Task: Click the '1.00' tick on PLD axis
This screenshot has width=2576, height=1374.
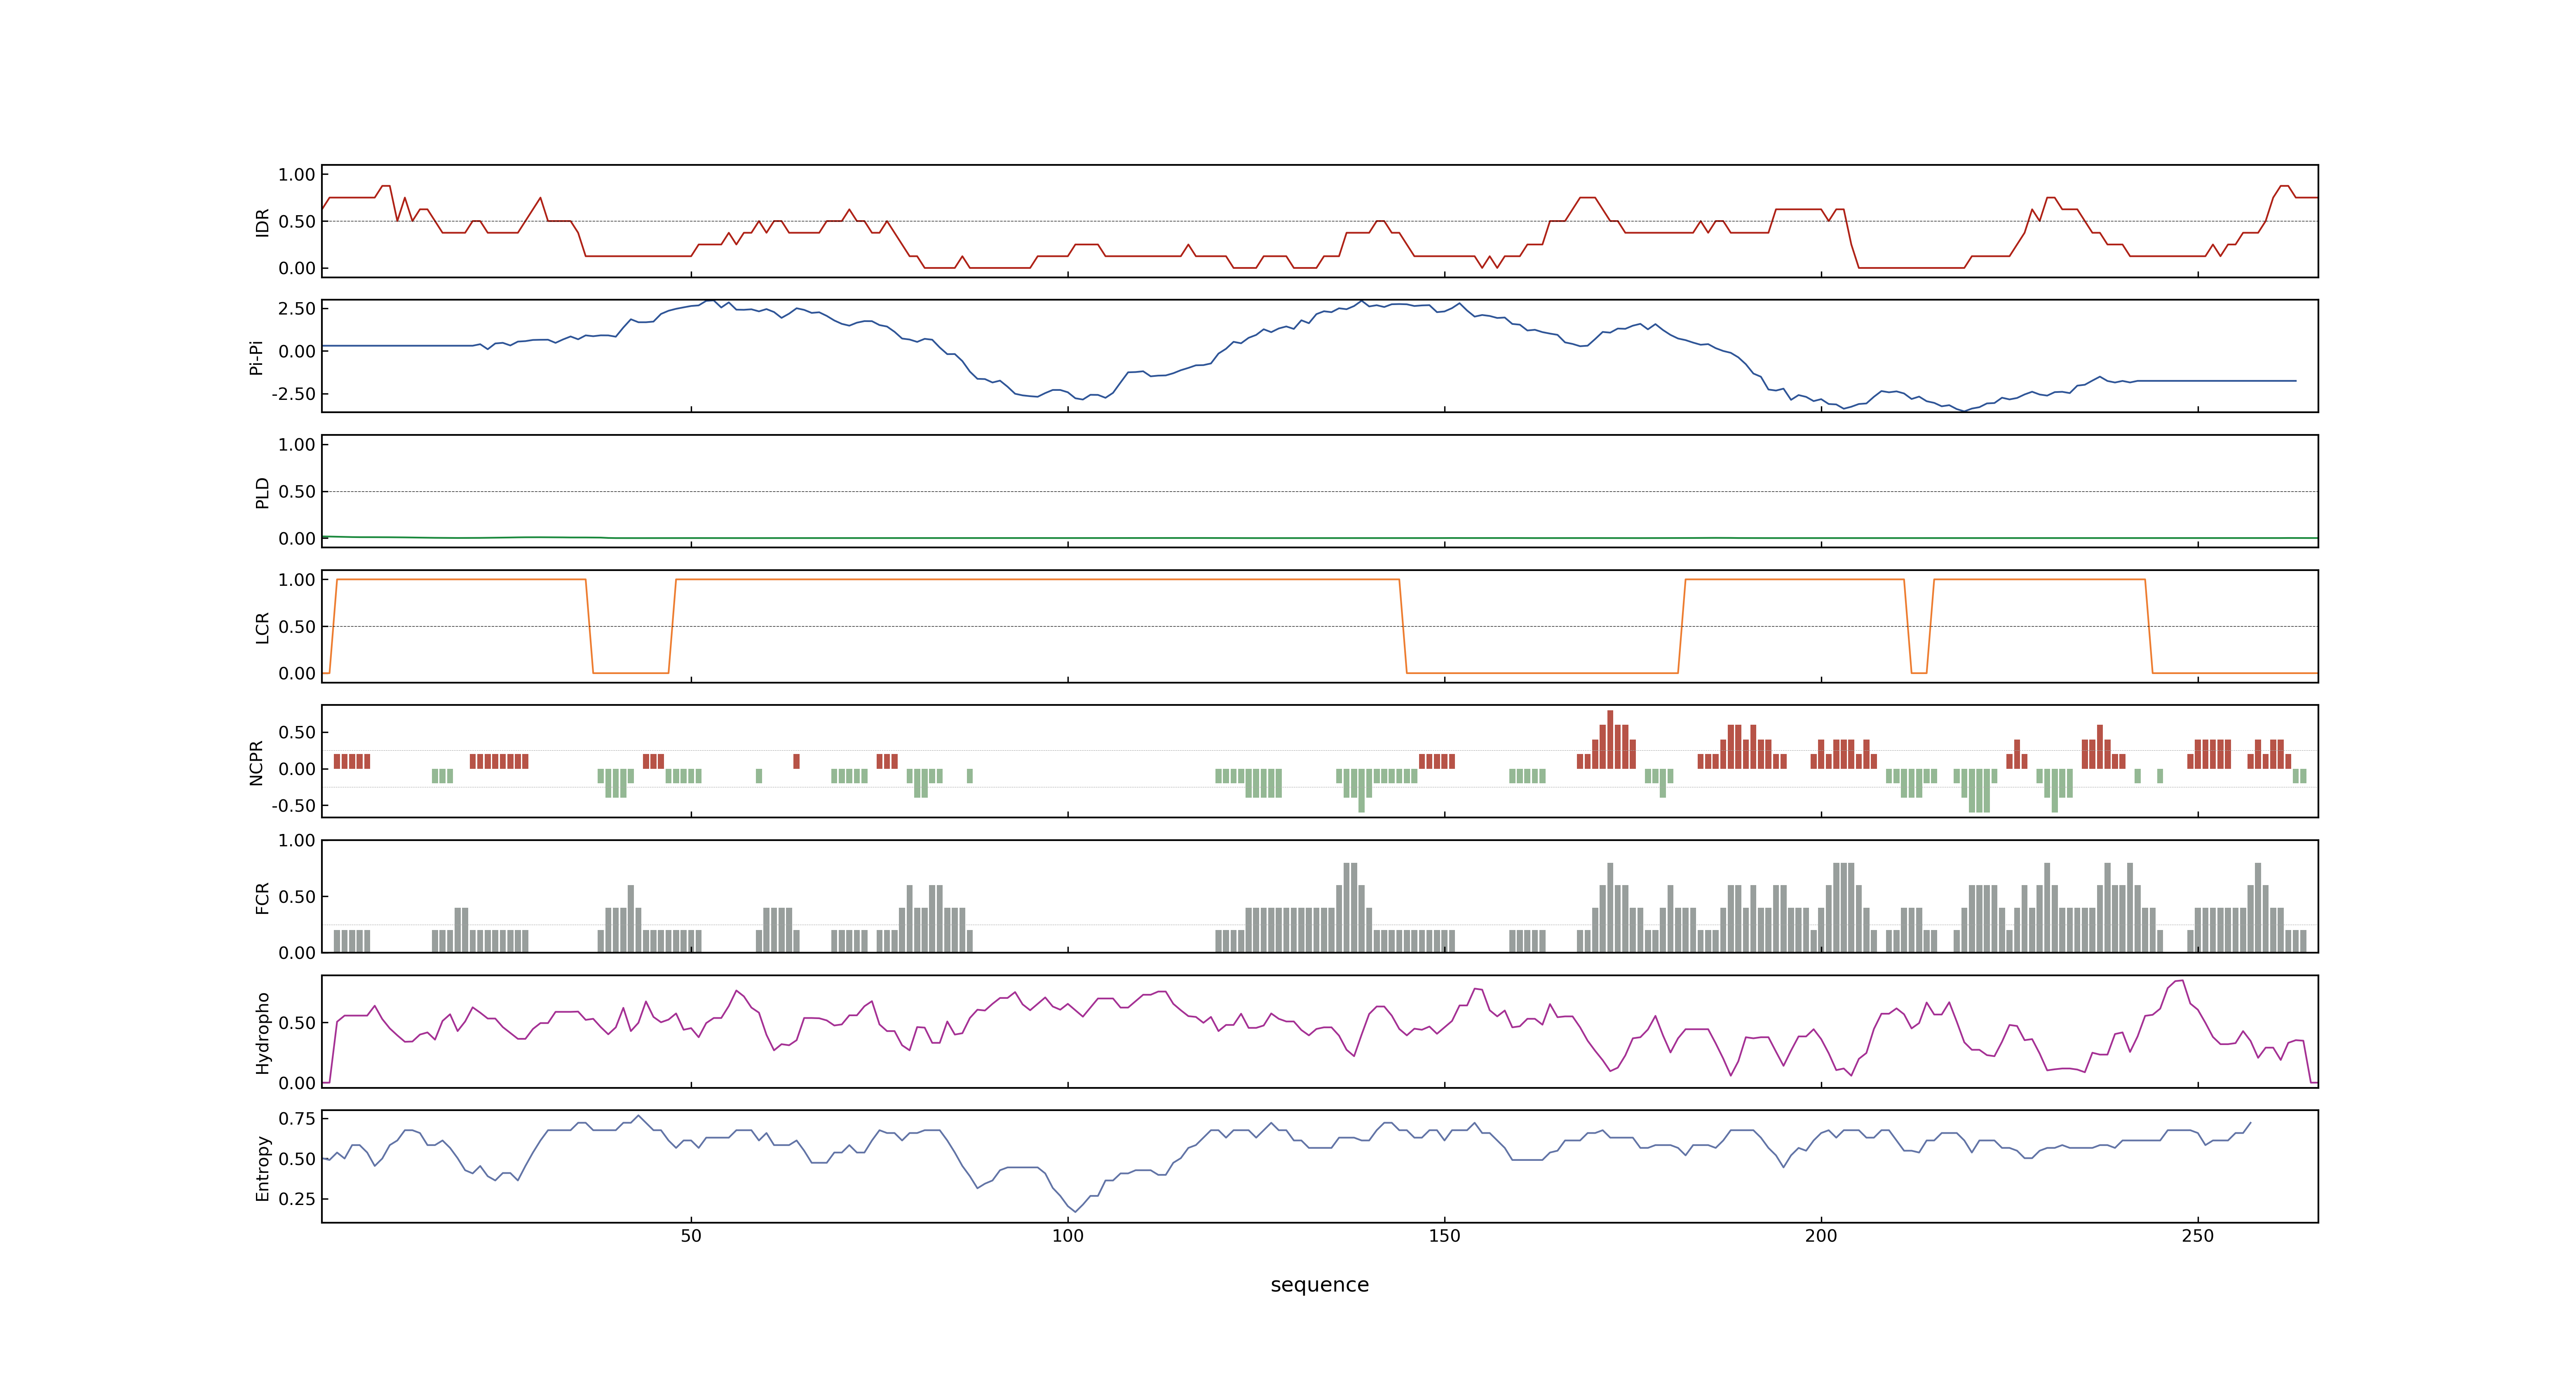Action: pos(297,445)
